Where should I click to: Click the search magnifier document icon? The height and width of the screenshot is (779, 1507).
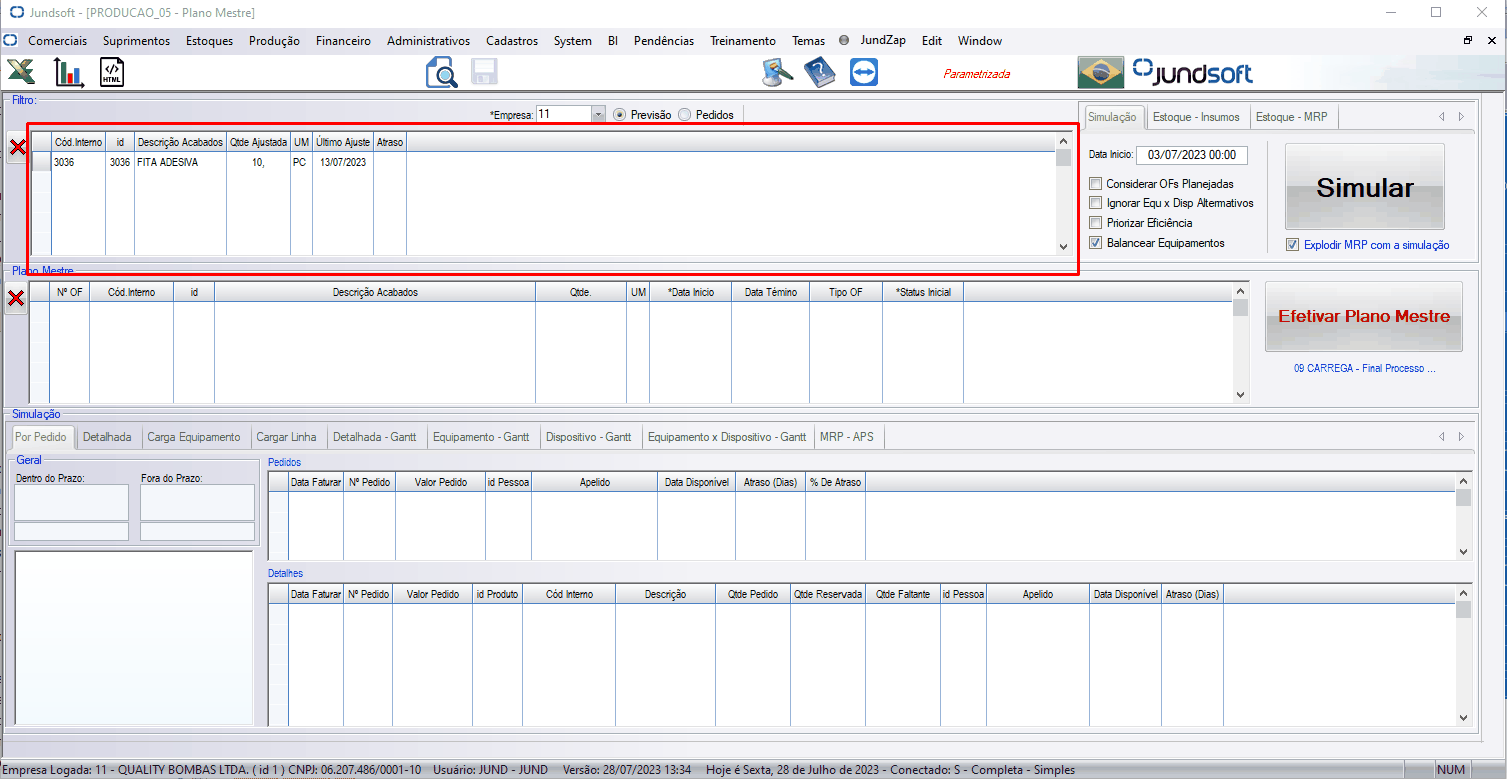pyautogui.click(x=442, y=73)
